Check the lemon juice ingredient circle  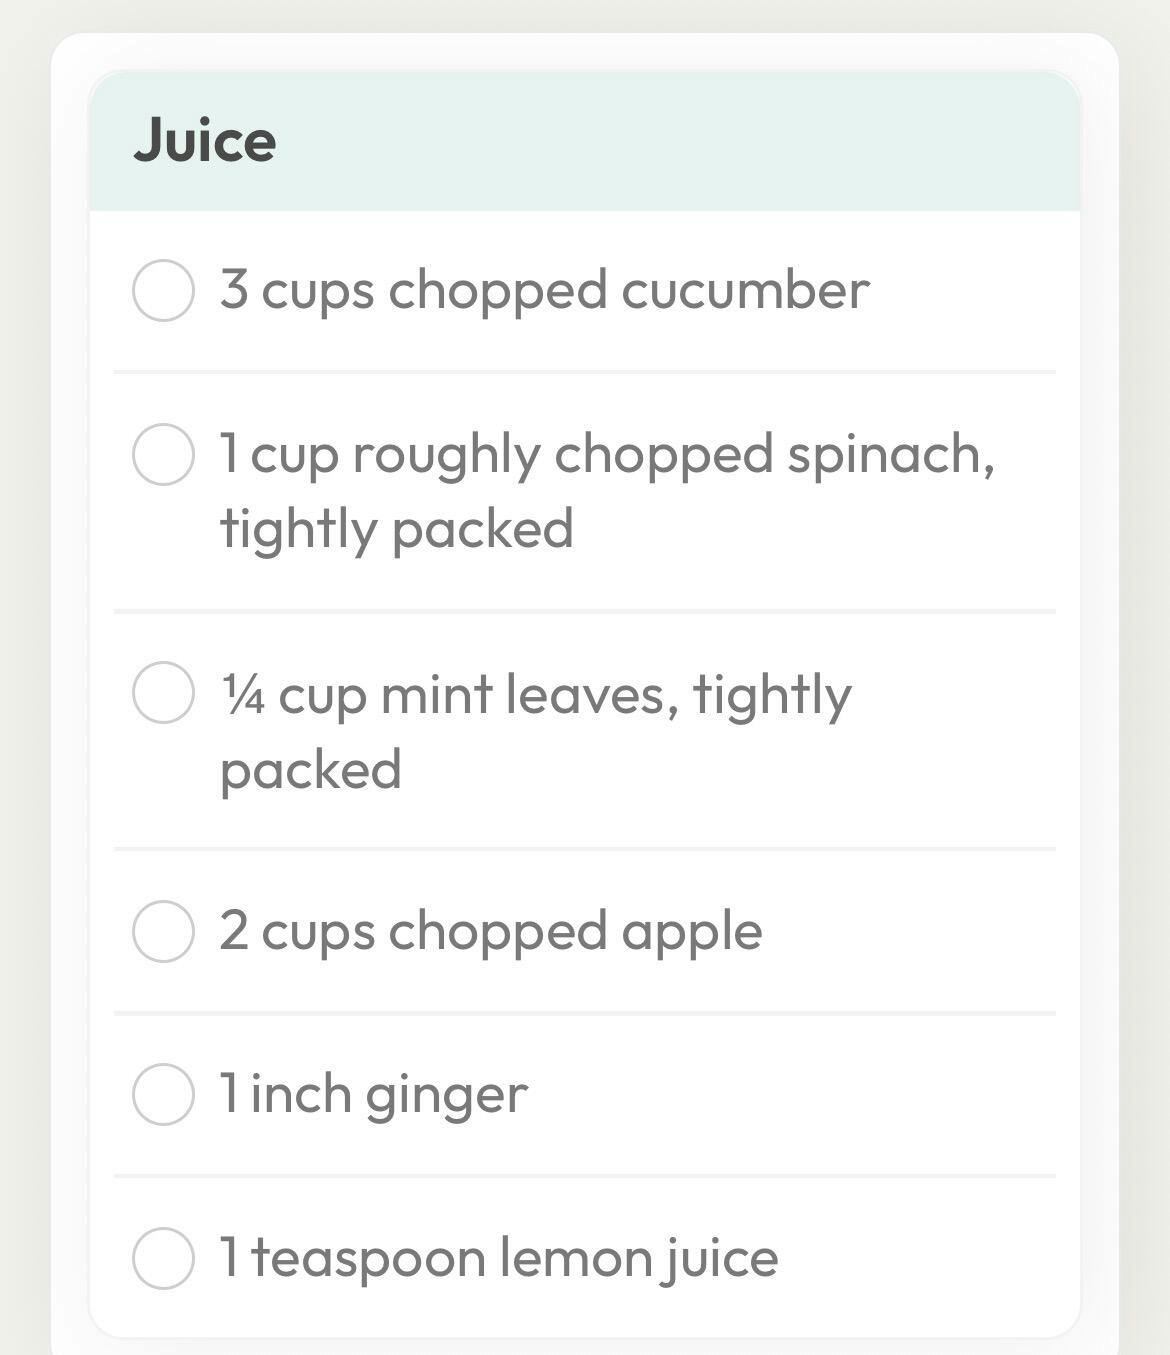(x=163, y=1258)
